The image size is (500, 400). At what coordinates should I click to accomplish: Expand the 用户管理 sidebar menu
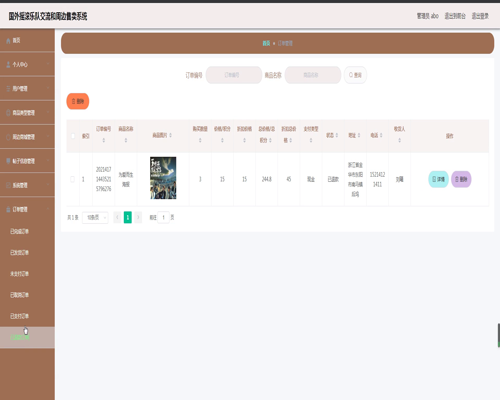click(27, 89)
